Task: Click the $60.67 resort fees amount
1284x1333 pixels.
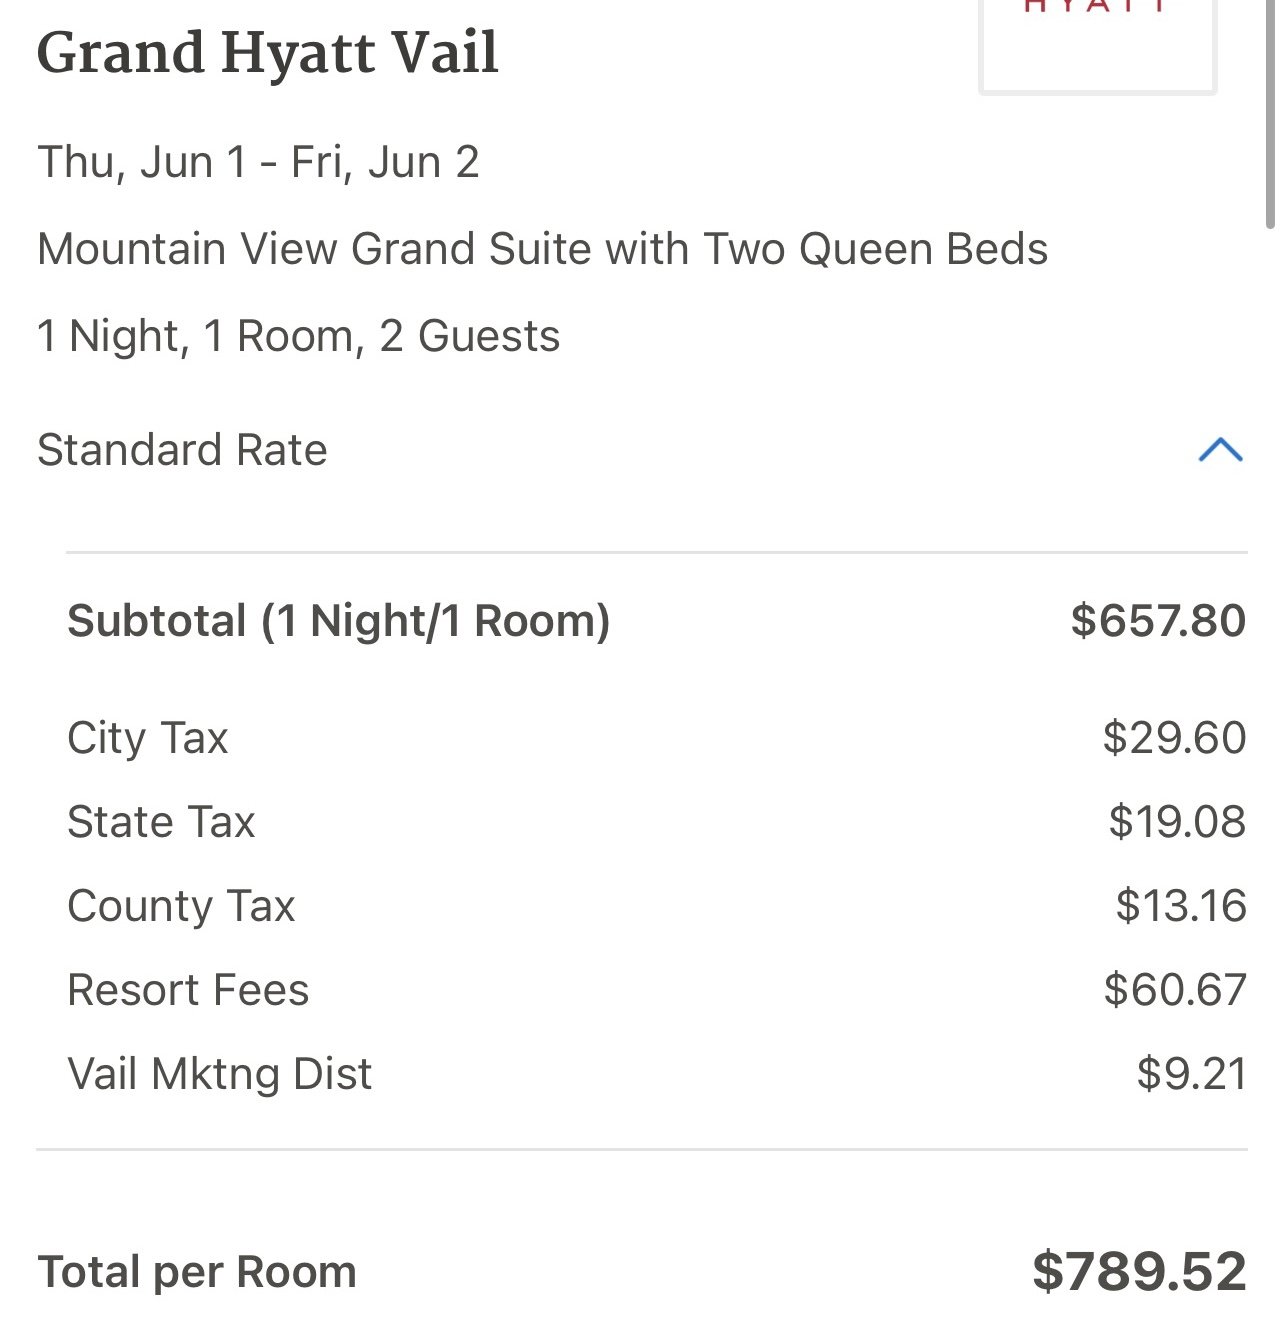Action: click(x=1175, y=990)
